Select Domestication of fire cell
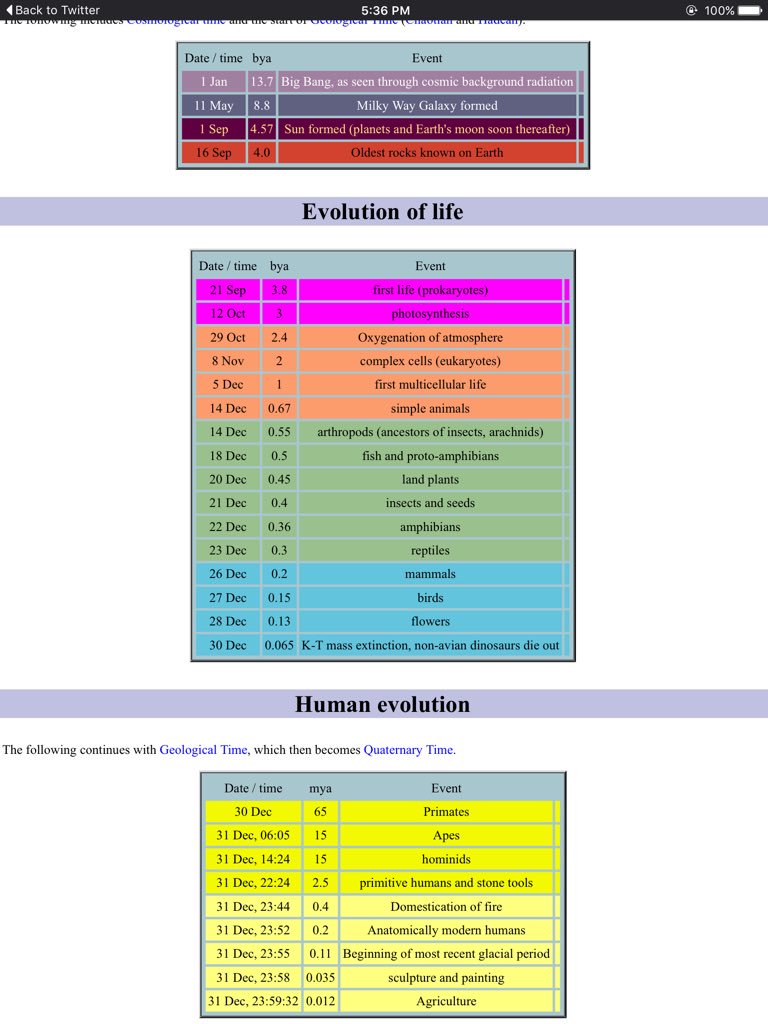 pos(446,906)
